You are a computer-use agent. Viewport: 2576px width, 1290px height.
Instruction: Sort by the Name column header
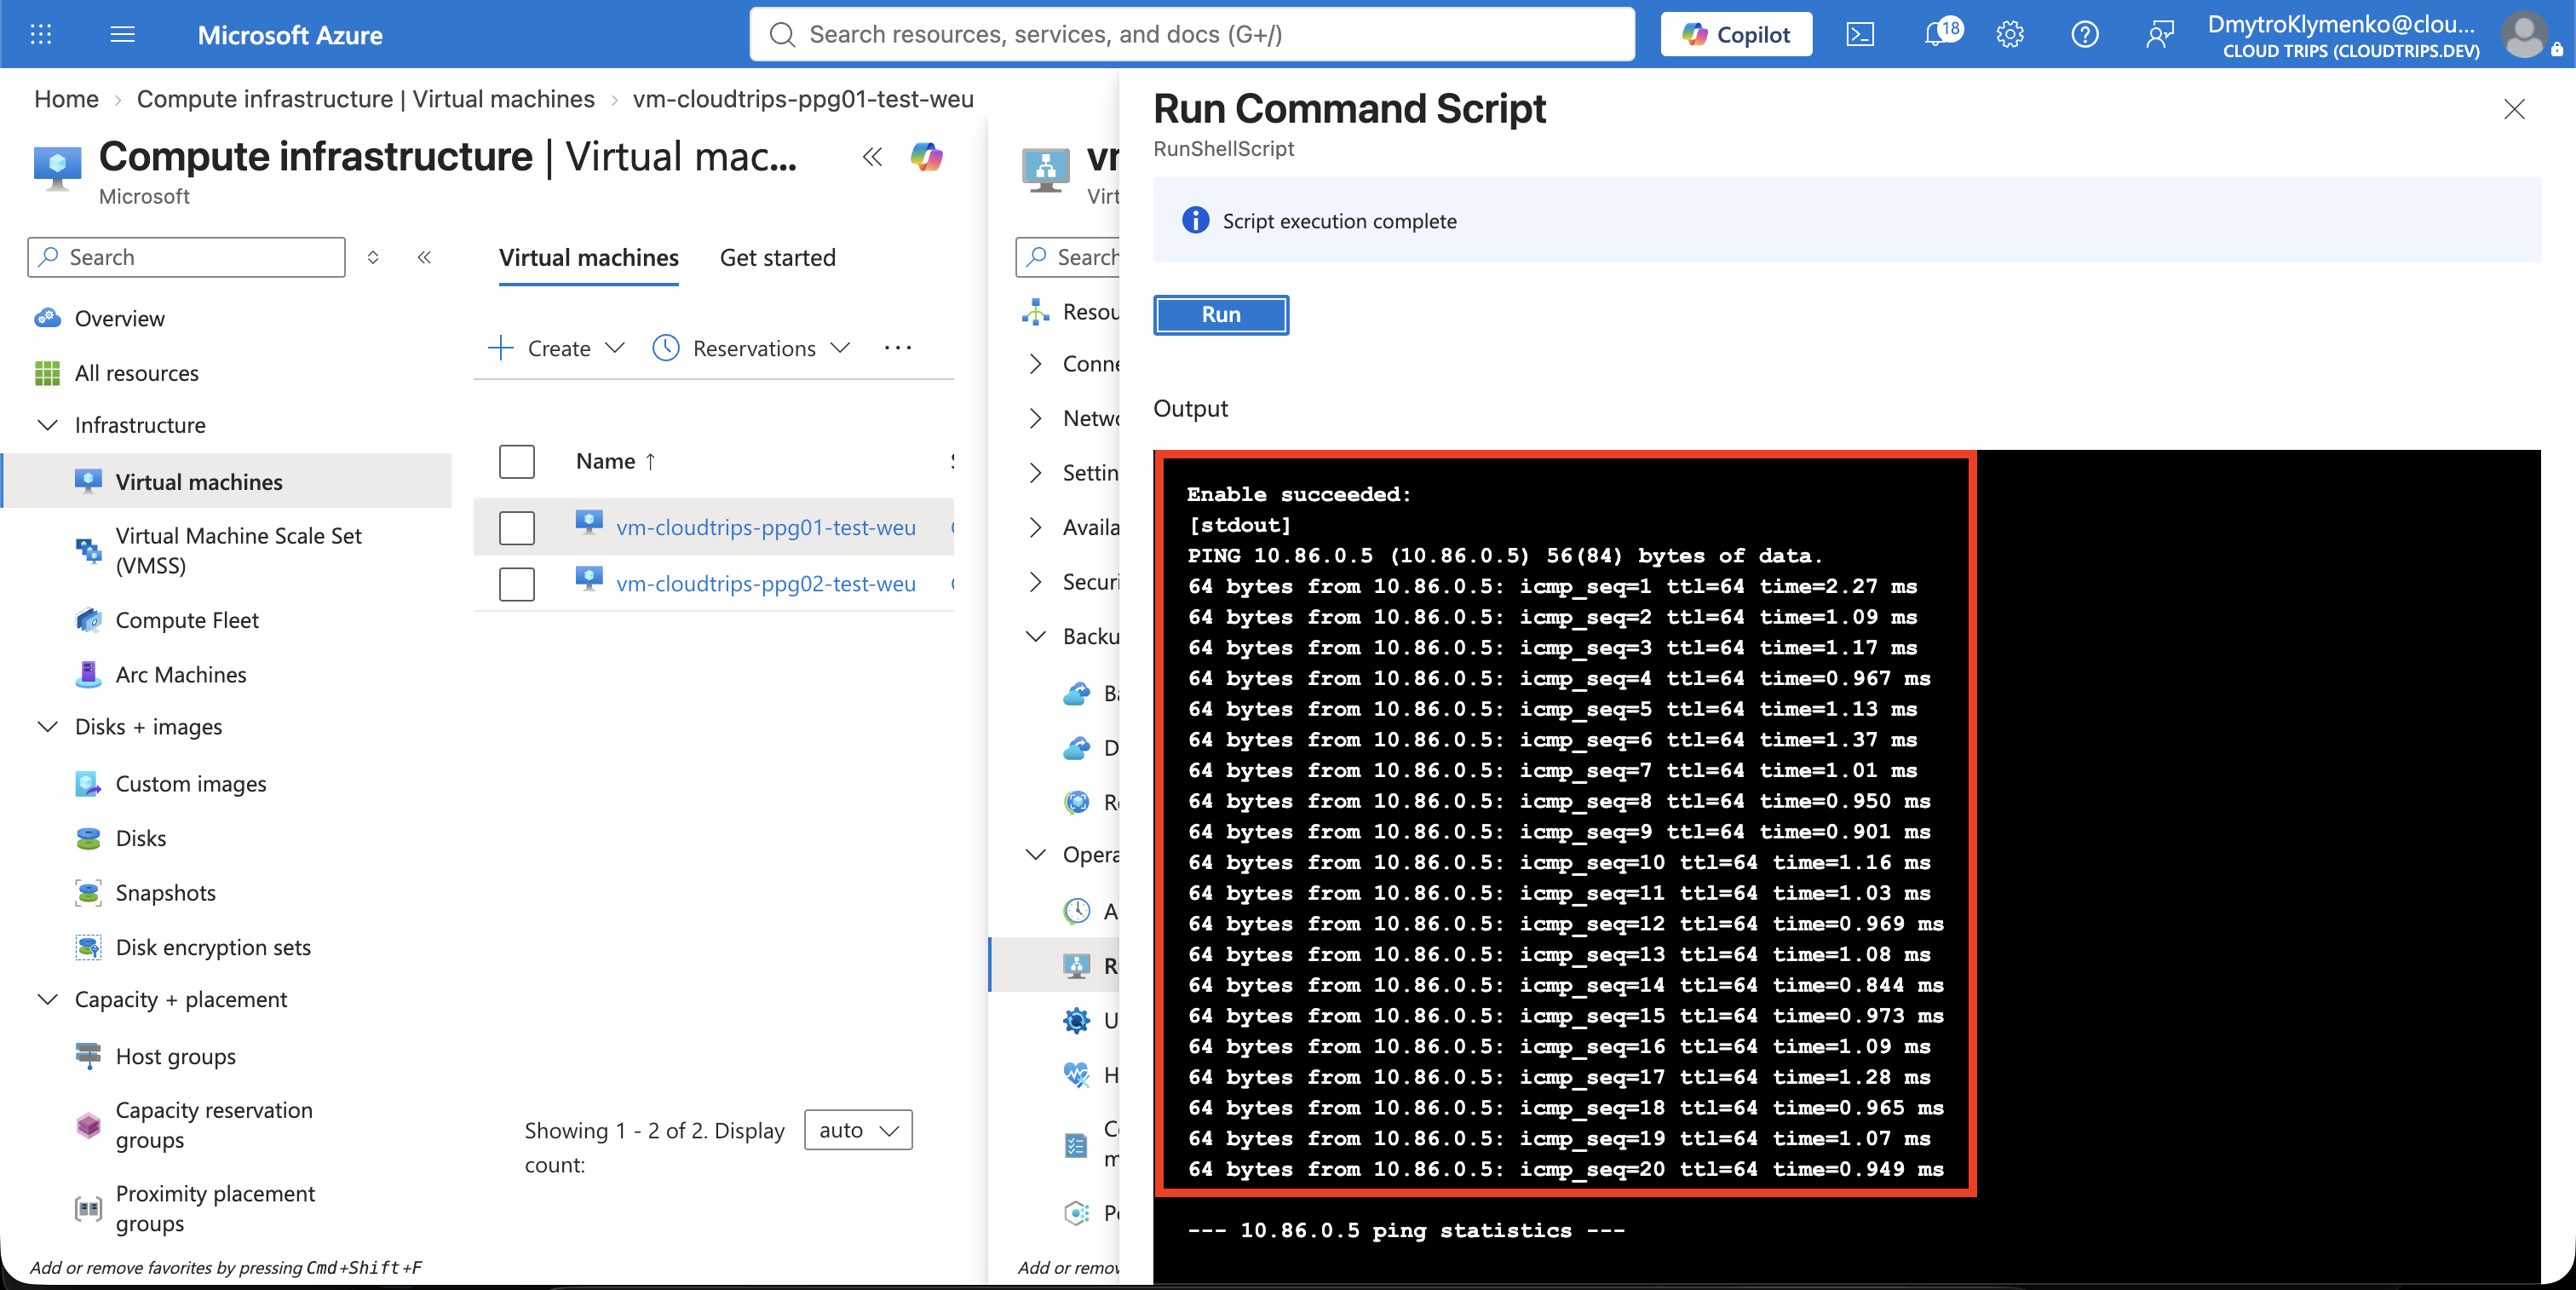click(x=616, y=462)
